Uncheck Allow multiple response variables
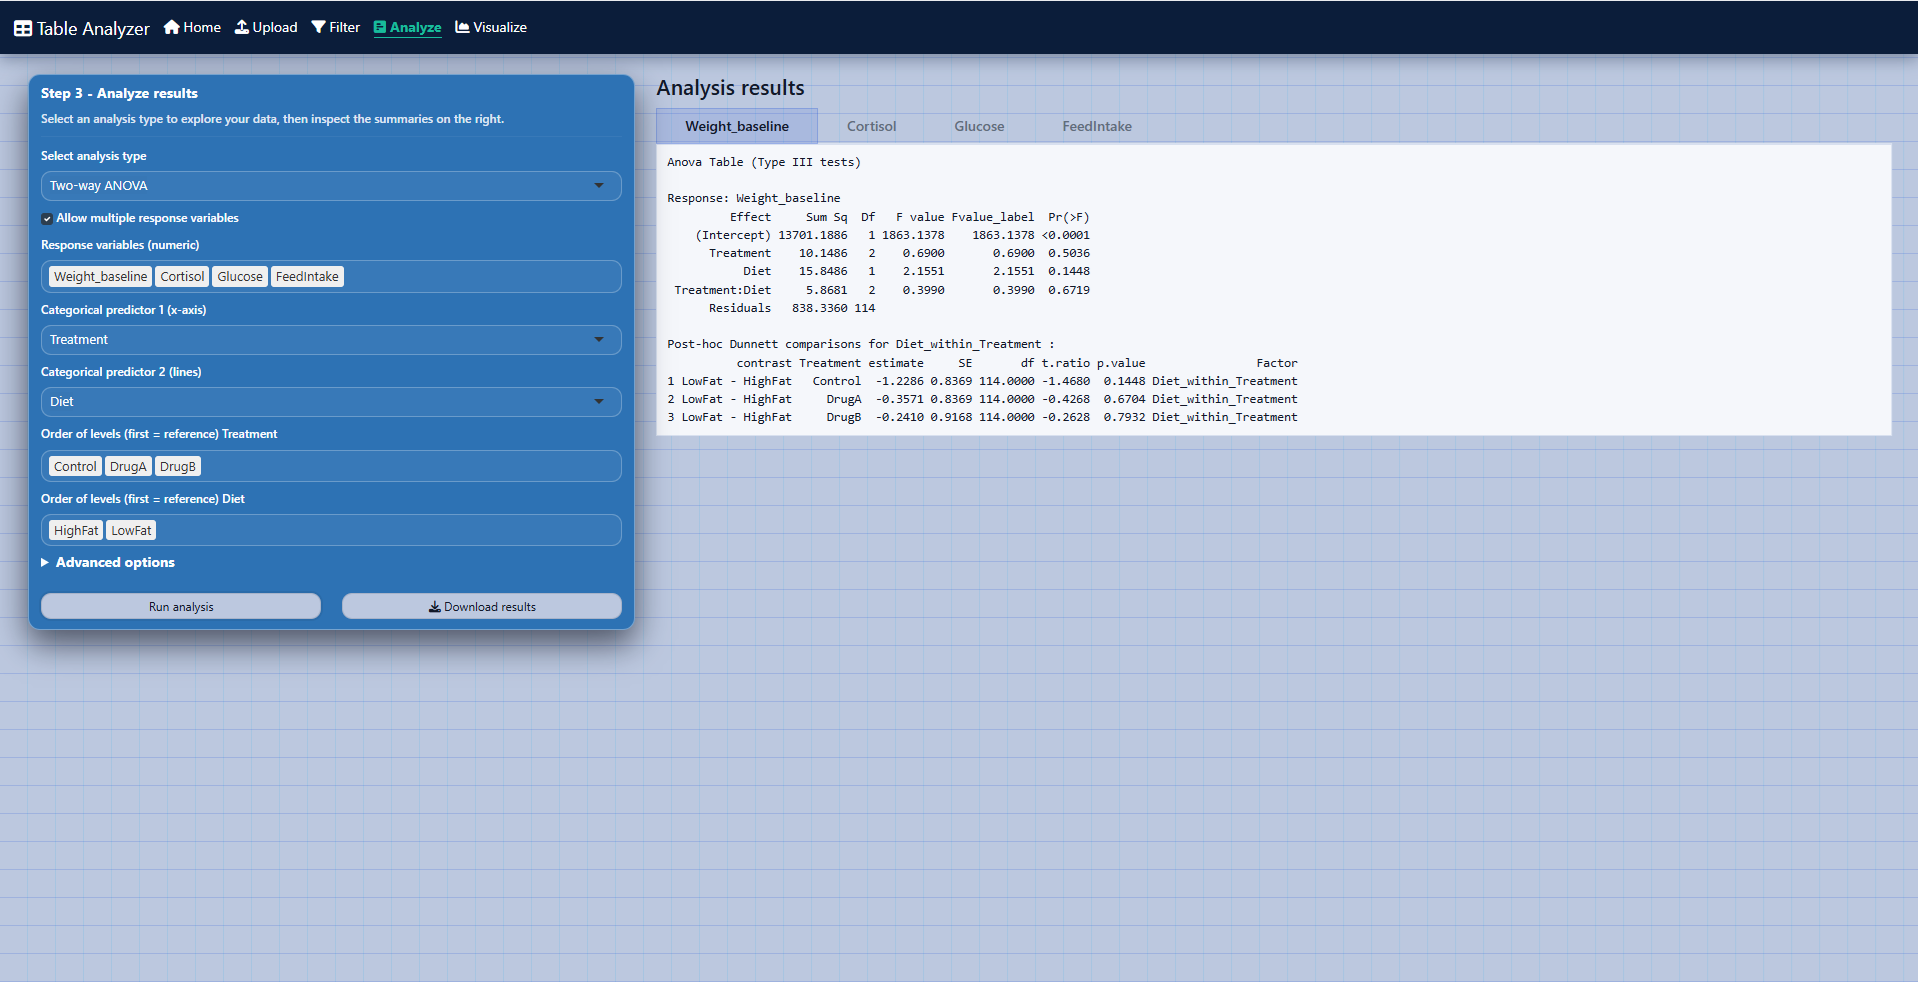 46,218
